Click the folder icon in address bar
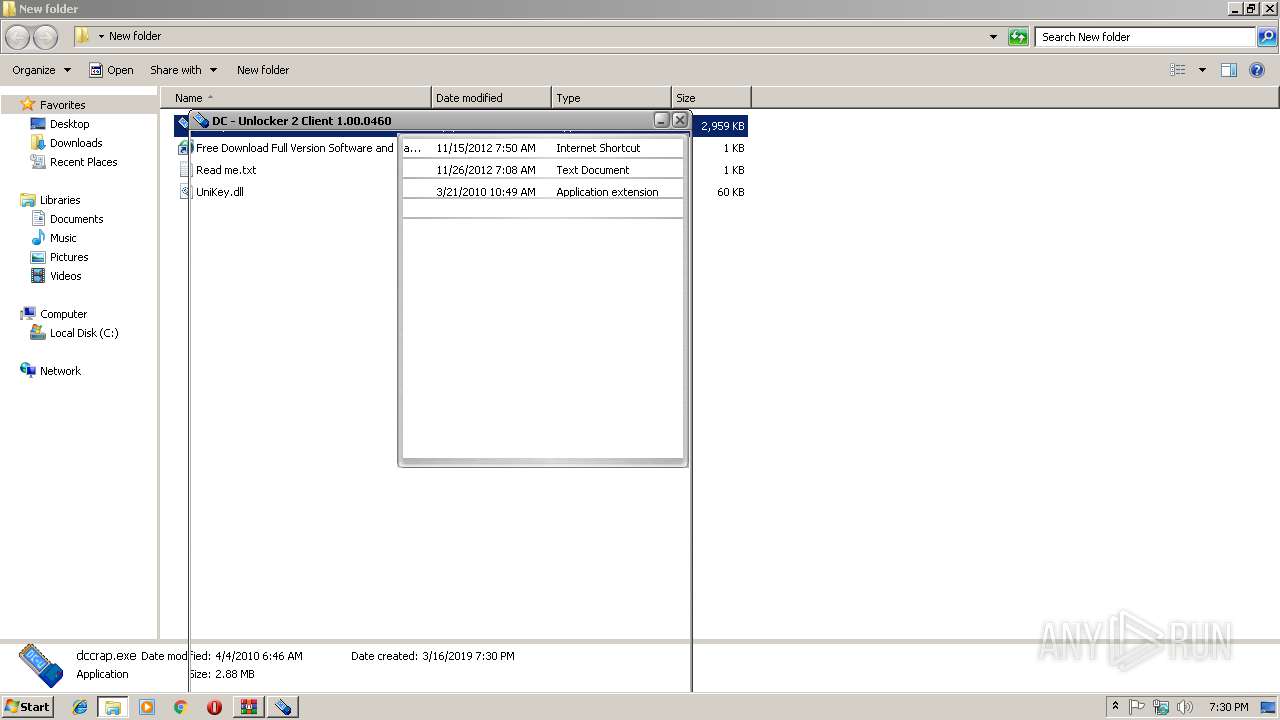1280x720 pixels. pos(82,36)
